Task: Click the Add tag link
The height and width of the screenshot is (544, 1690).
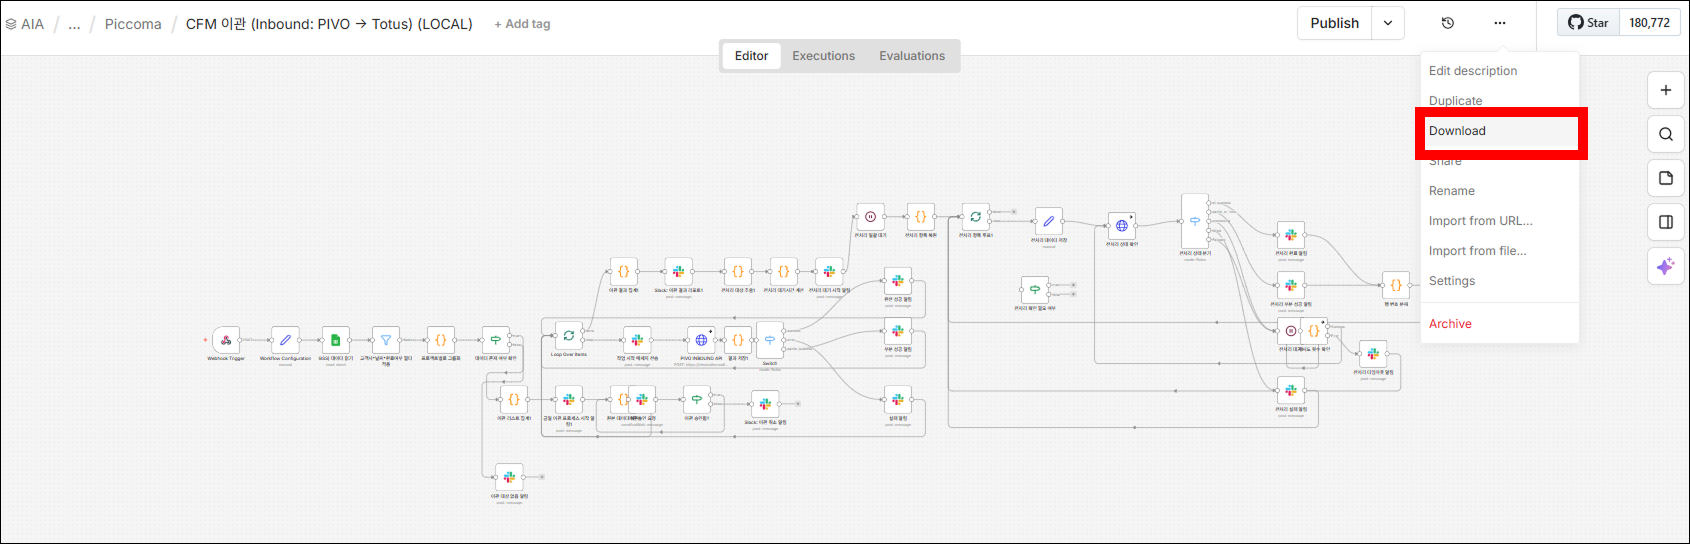Action: [x=522, y=24]
